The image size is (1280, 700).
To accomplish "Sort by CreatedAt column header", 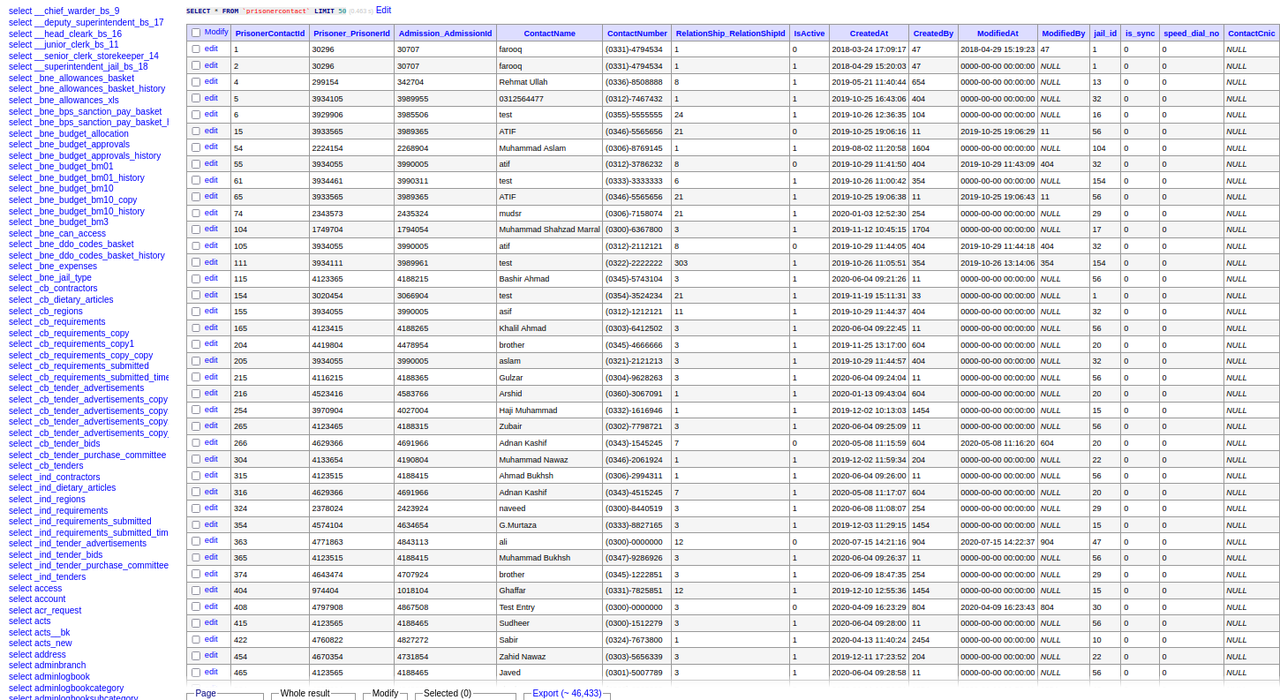I will (x=869, y=33).
